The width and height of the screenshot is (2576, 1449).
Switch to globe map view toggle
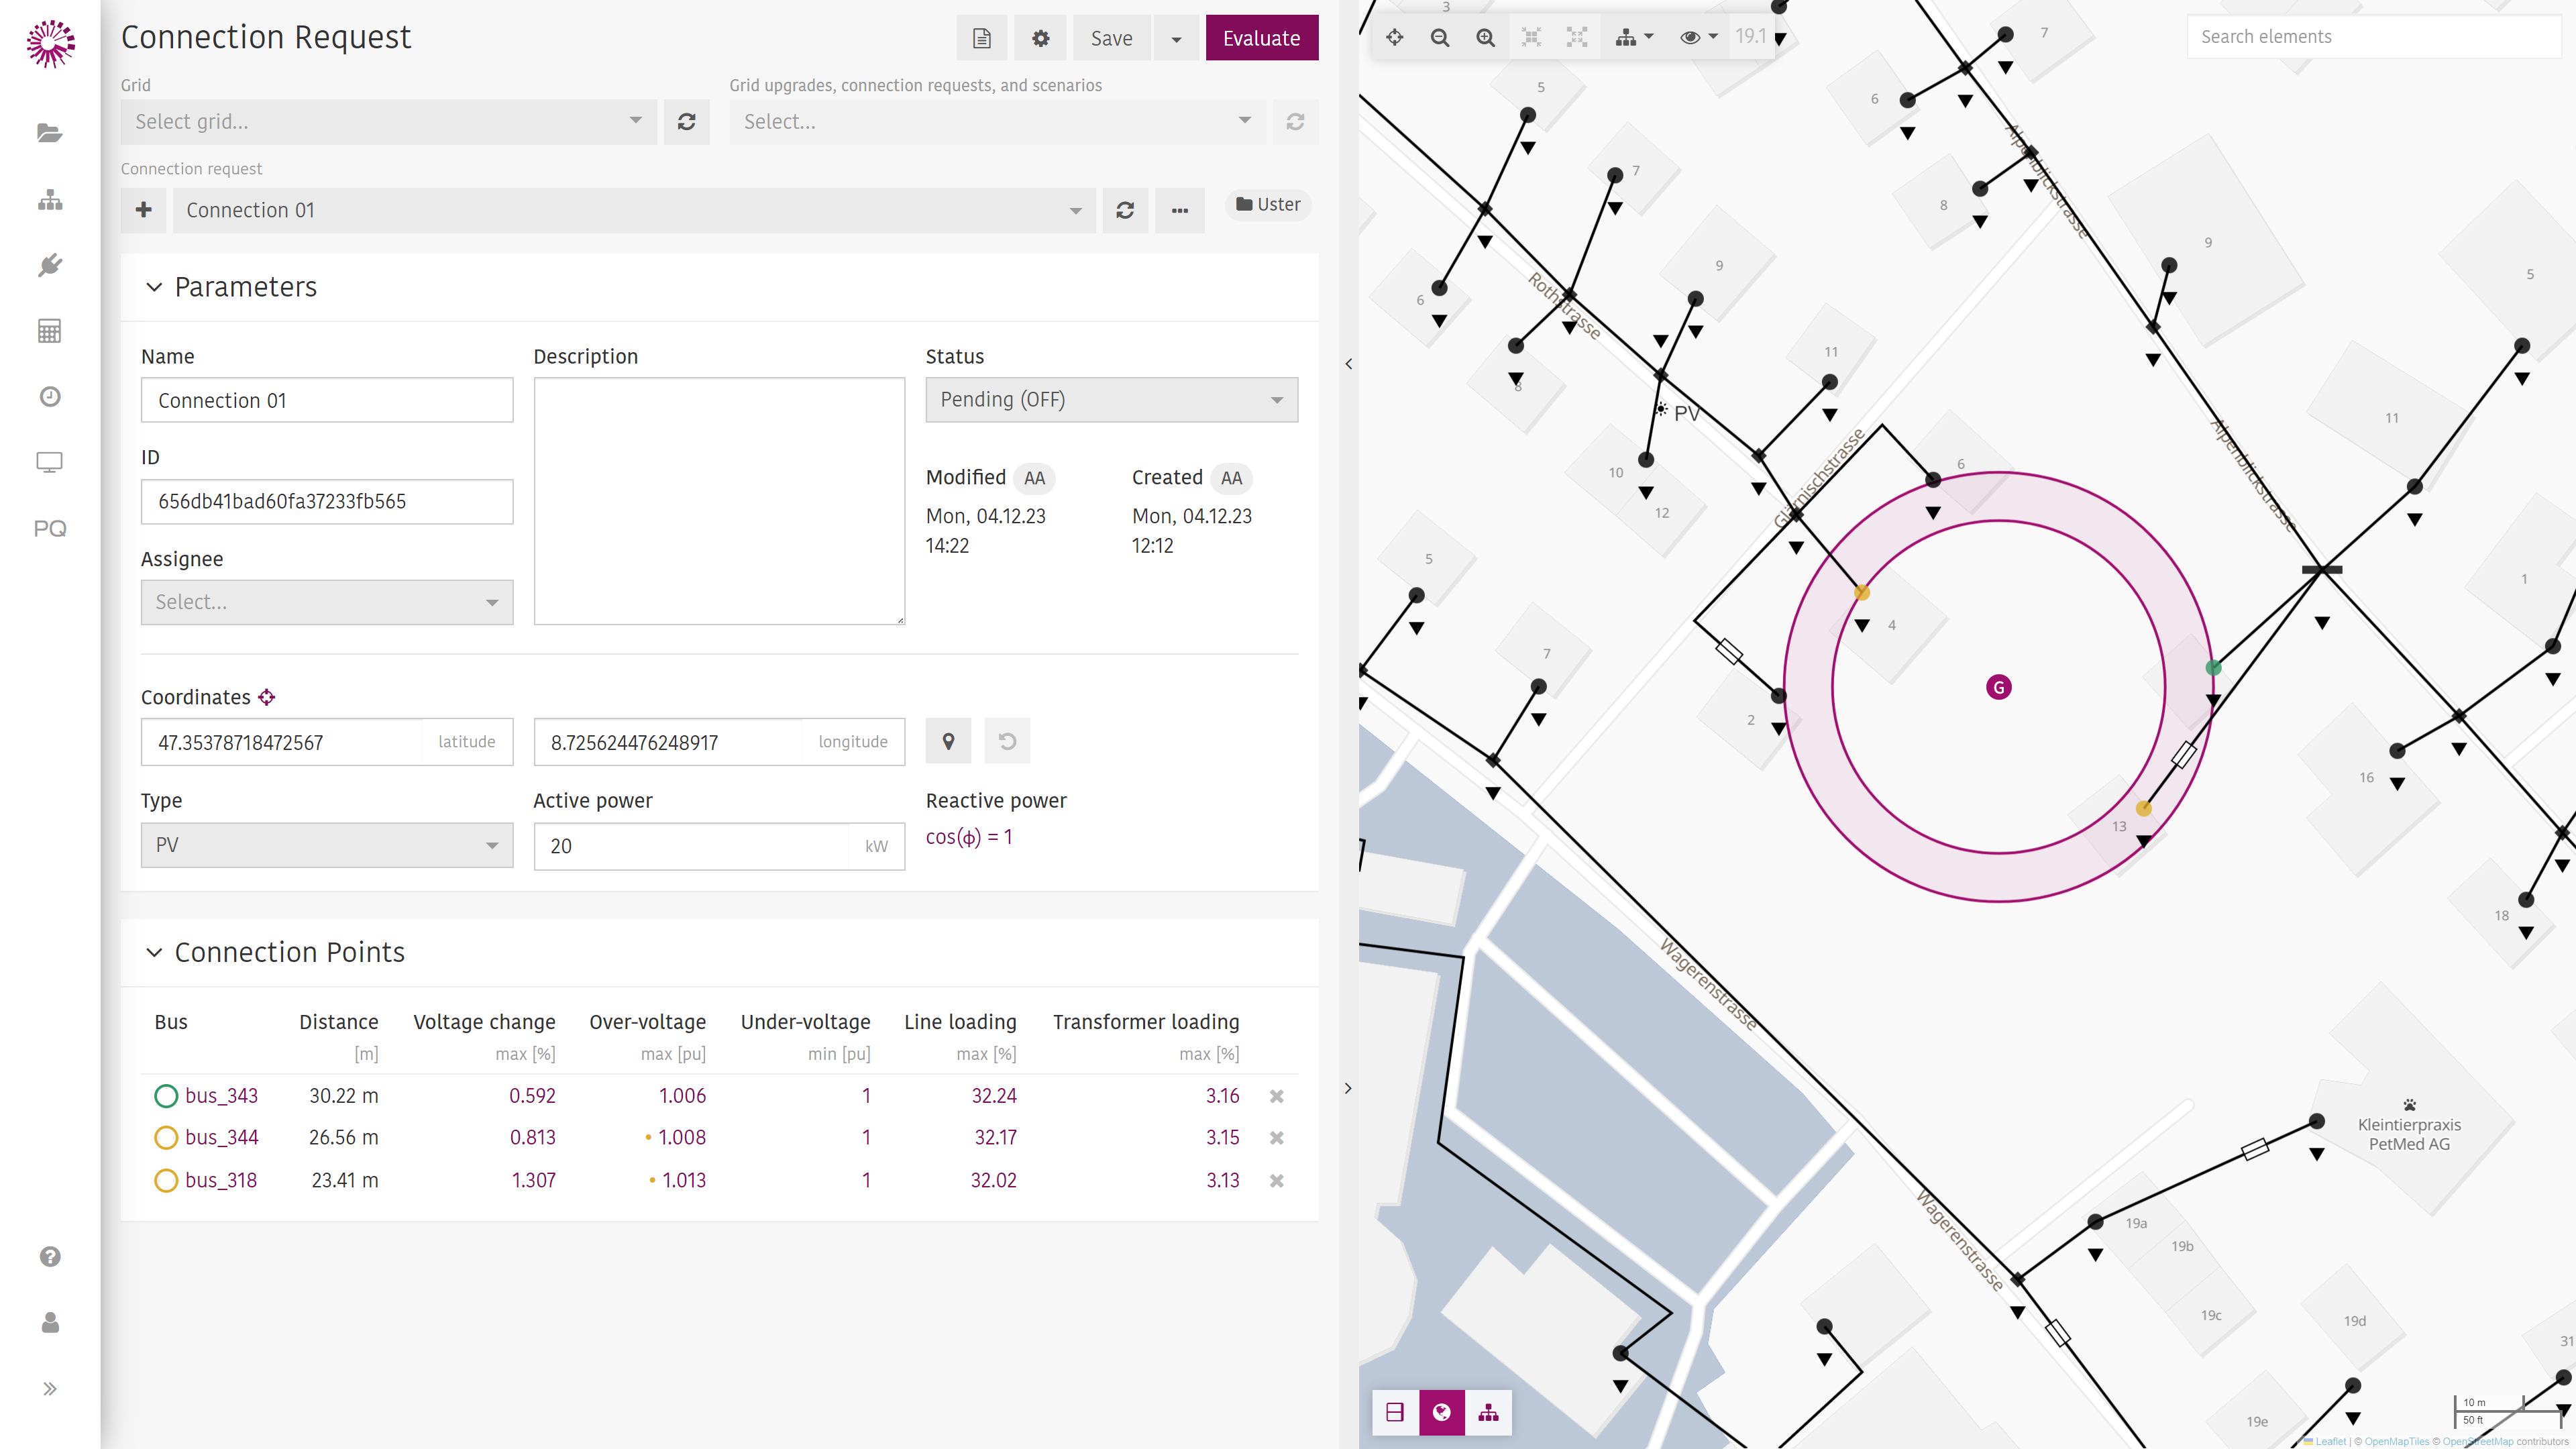1442,1412
